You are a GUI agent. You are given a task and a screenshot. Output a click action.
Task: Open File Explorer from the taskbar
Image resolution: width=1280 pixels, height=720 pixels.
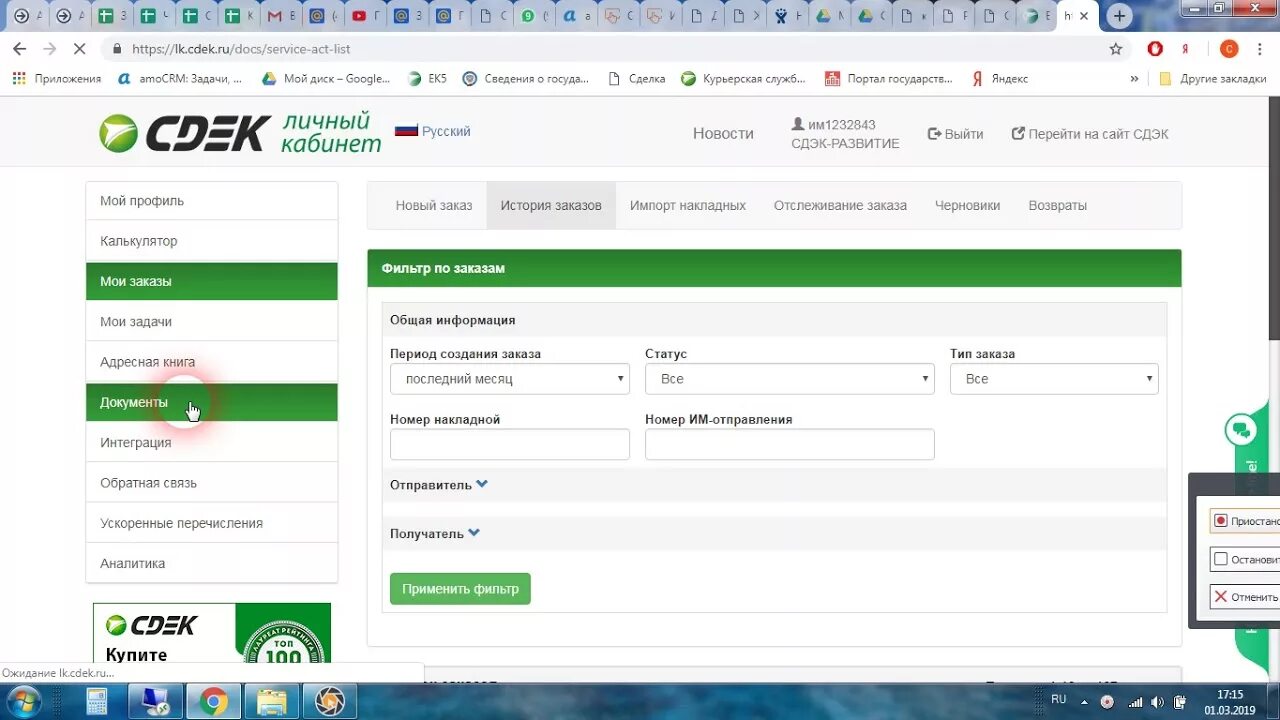(x=271, y=701)
